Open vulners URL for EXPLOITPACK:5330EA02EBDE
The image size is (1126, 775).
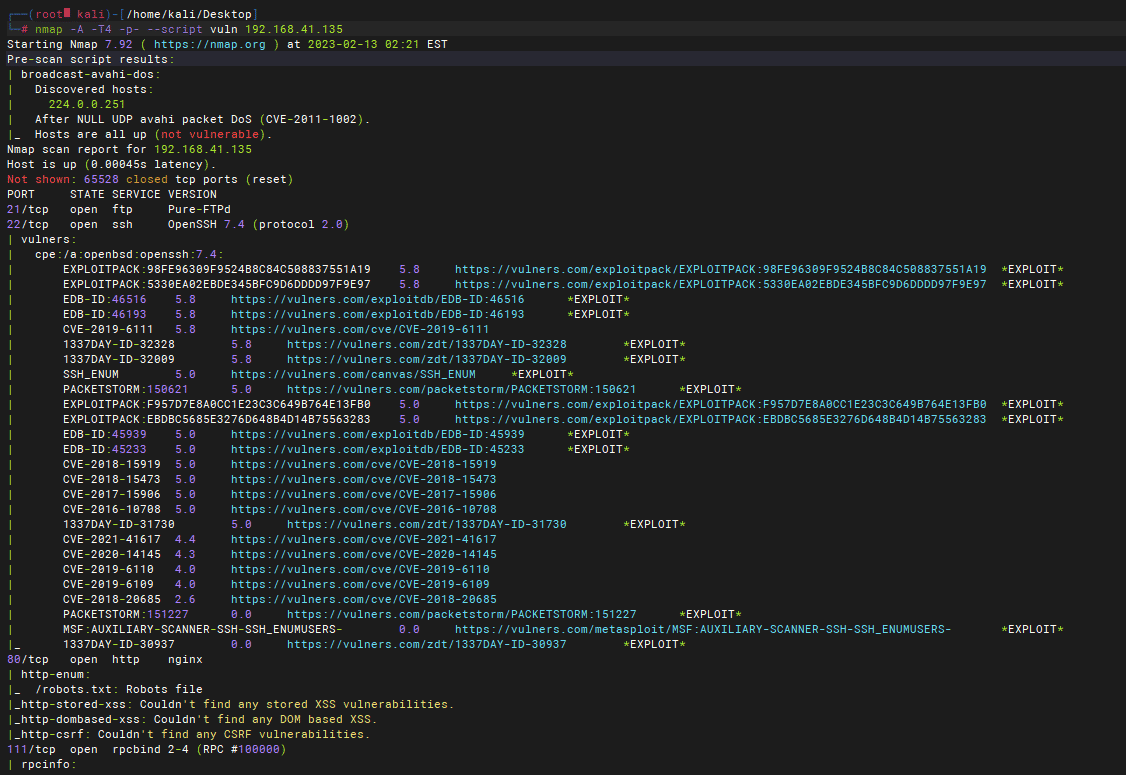click(721, 284)
